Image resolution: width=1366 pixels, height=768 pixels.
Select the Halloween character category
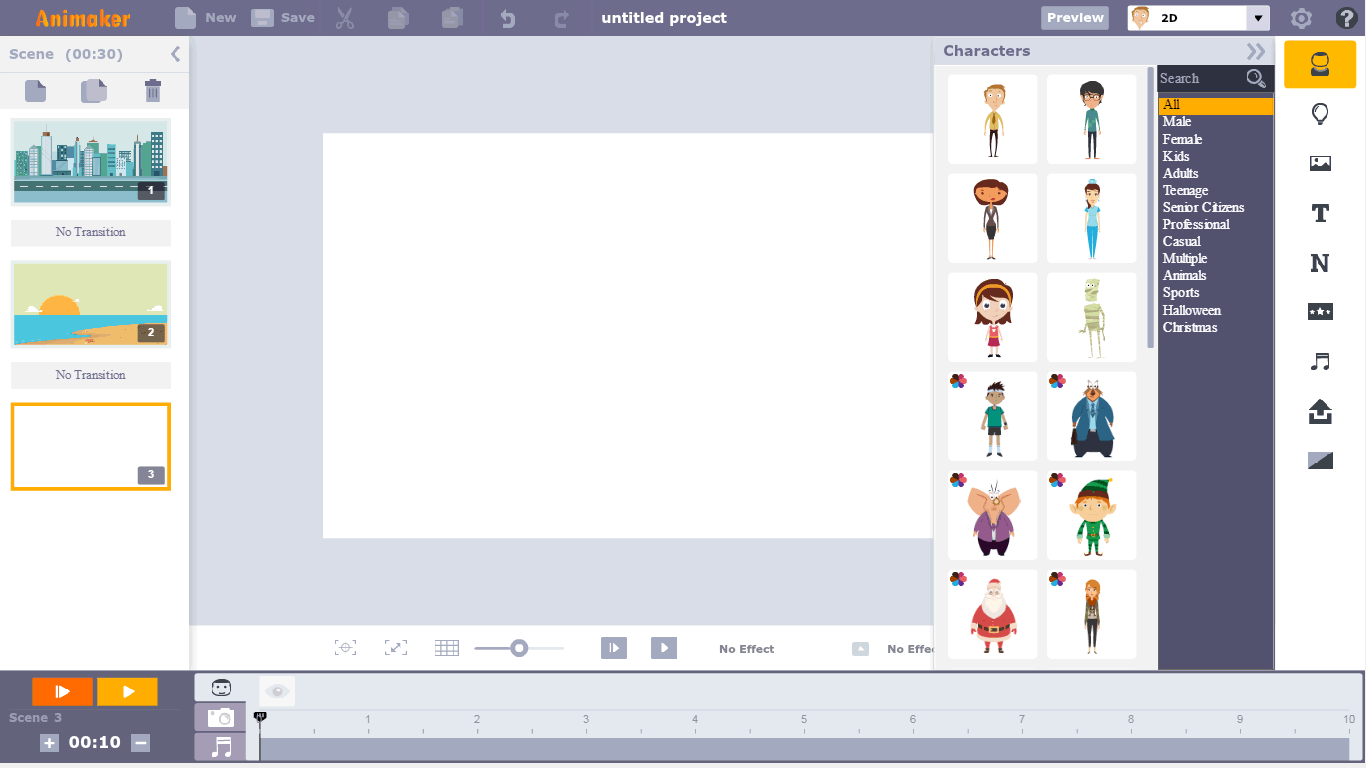(1191, 310)
